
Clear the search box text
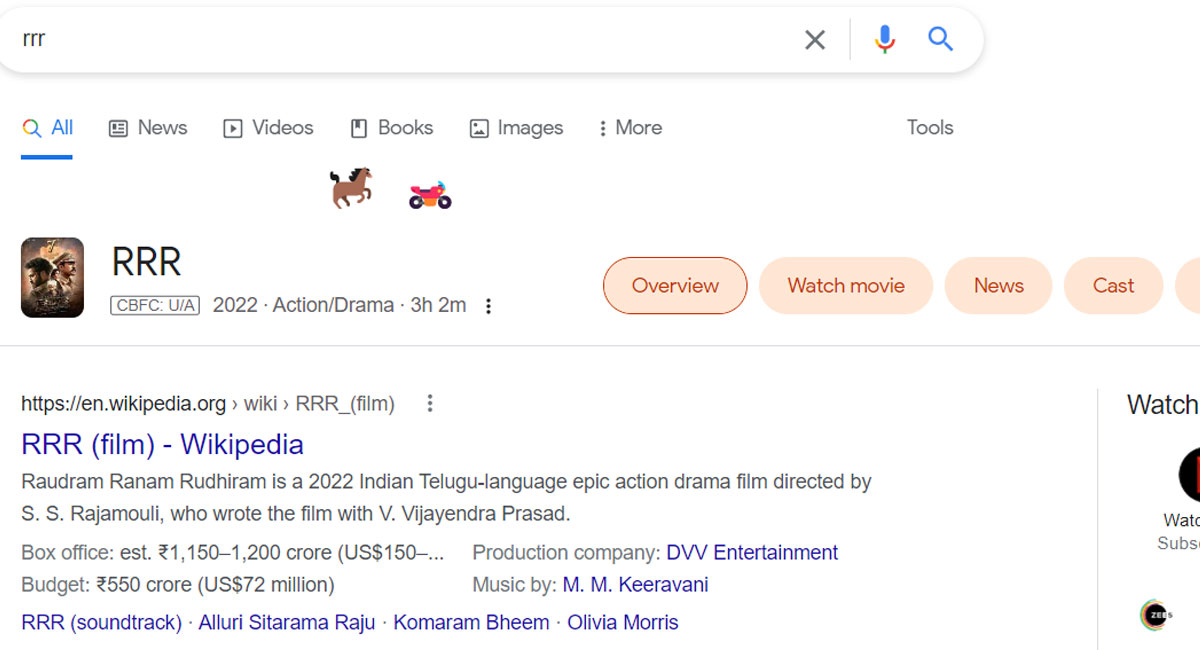coord(815,40)
